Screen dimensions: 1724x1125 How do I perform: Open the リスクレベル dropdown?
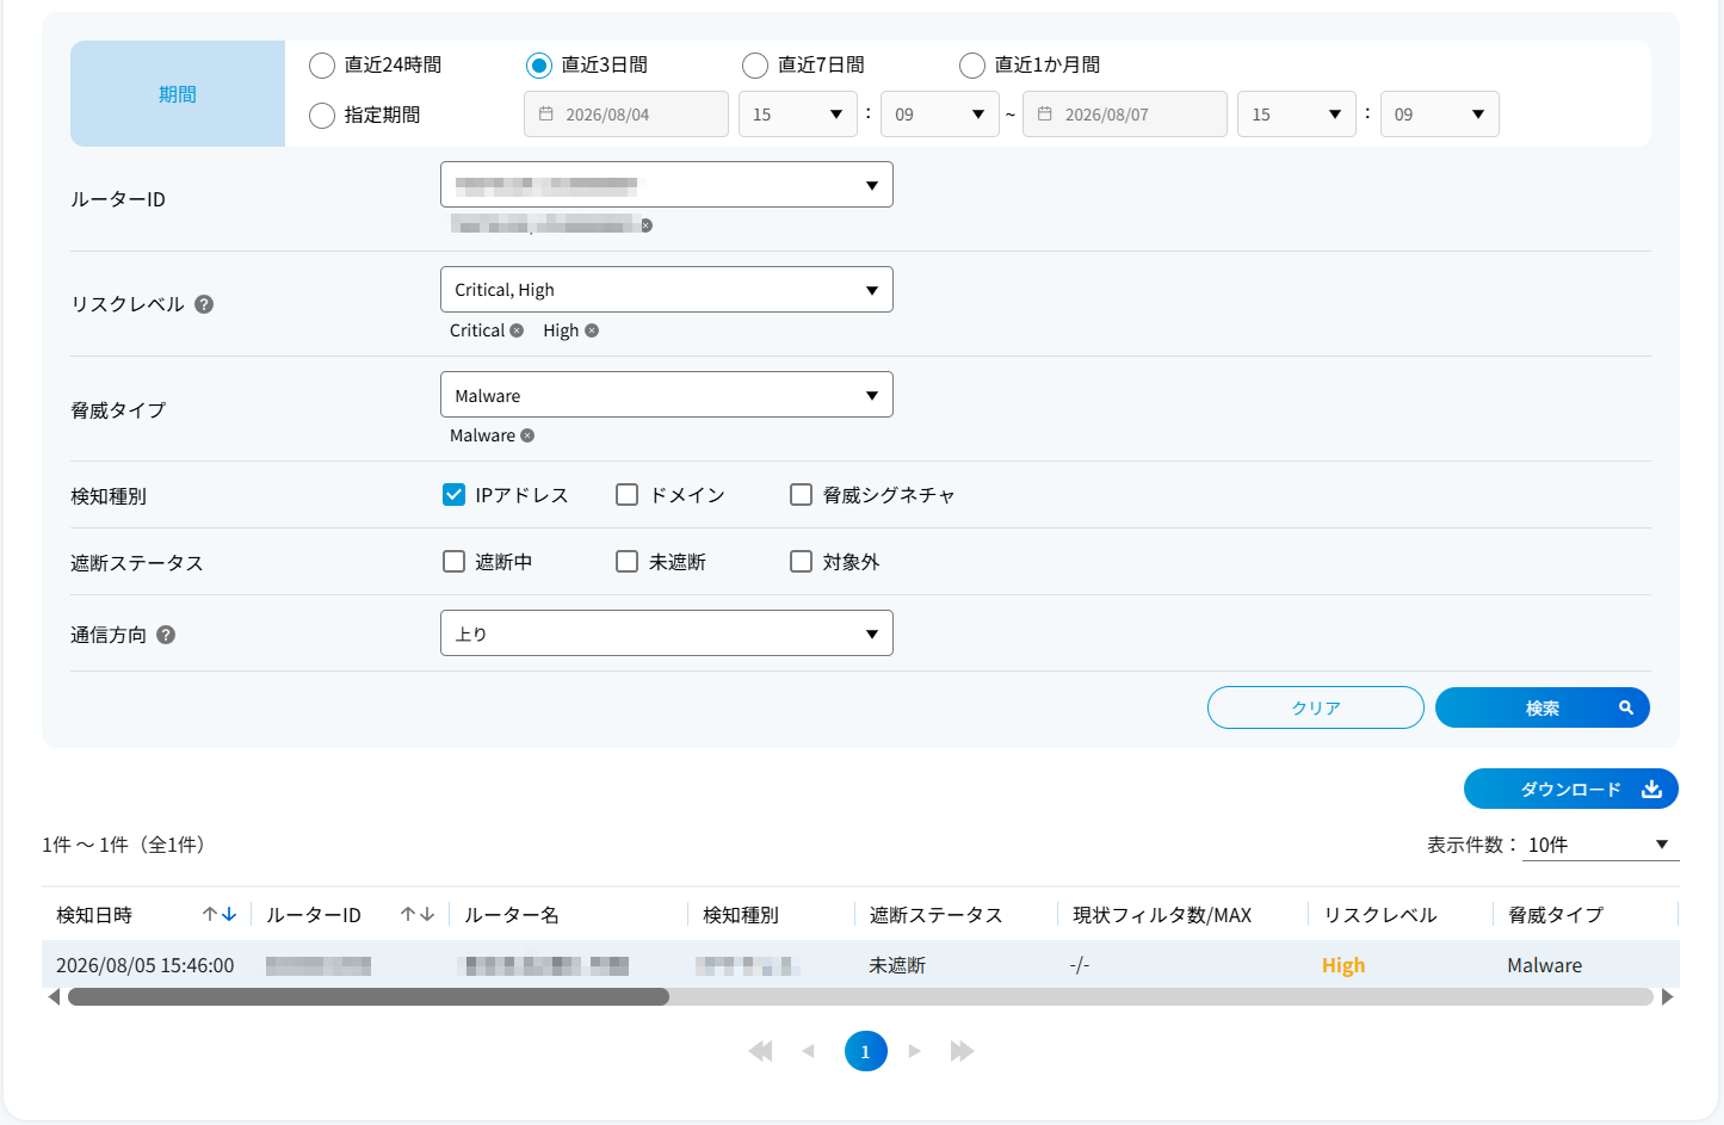pos(667,290)
